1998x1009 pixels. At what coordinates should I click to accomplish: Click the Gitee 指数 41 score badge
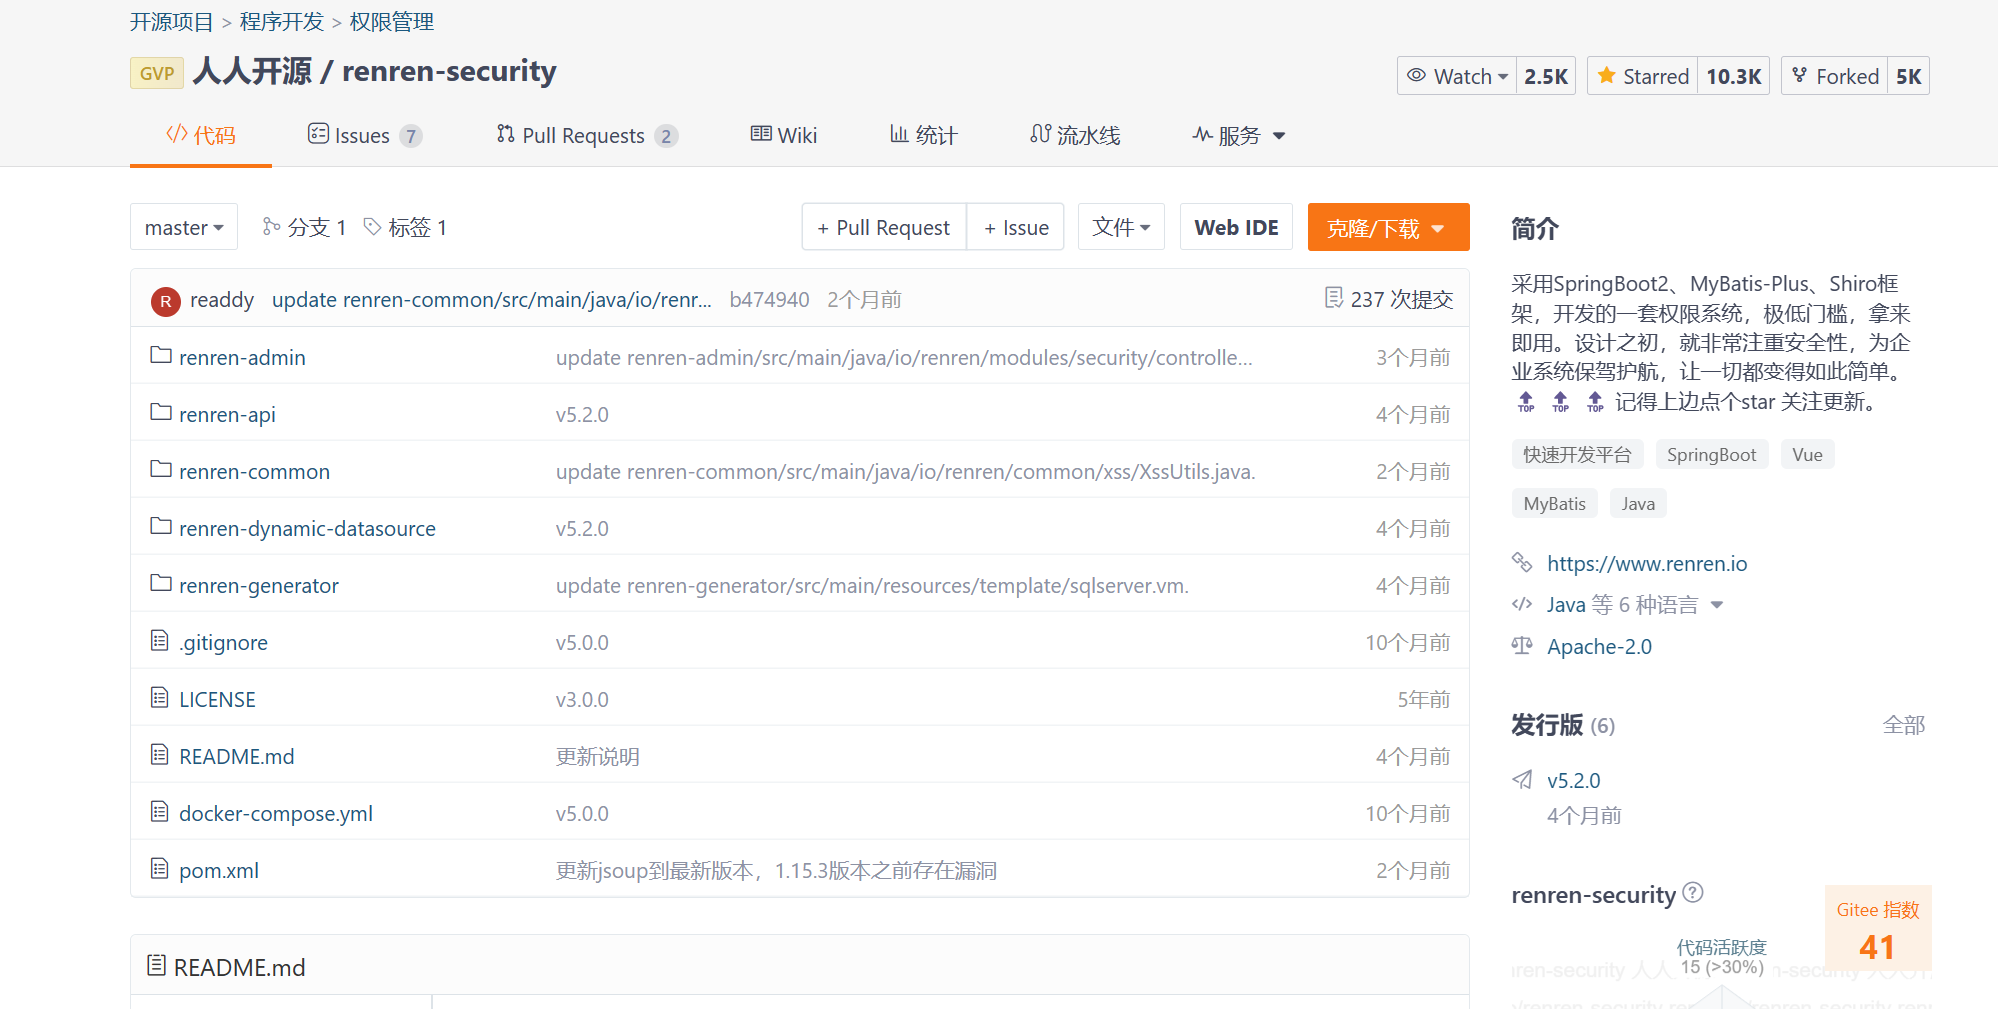pyautogui.click(x=1878, y=928)
